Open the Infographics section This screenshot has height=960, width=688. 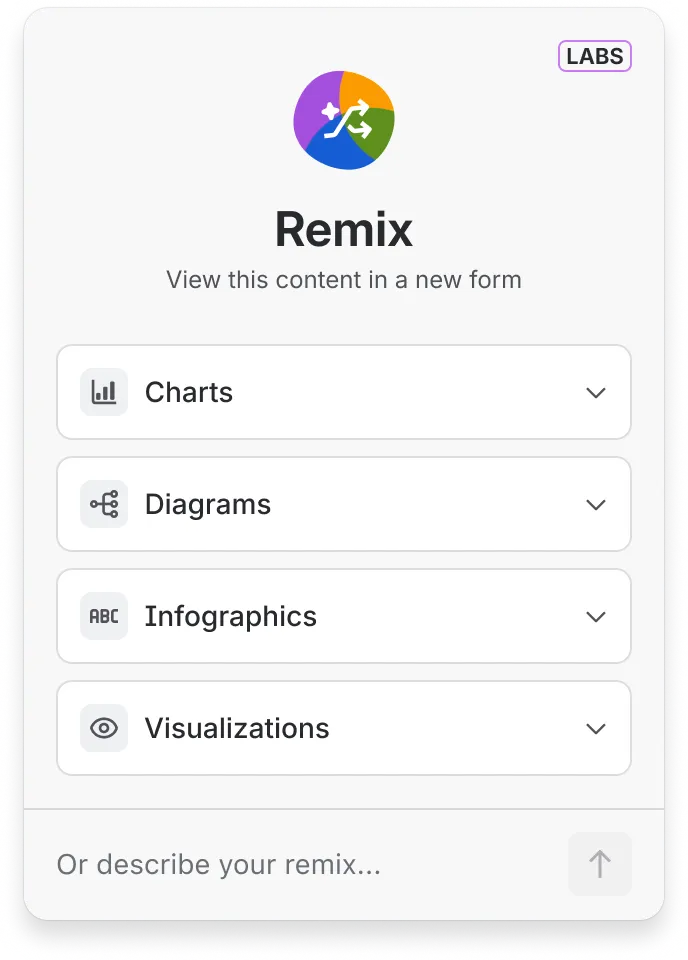coord(344,616)
